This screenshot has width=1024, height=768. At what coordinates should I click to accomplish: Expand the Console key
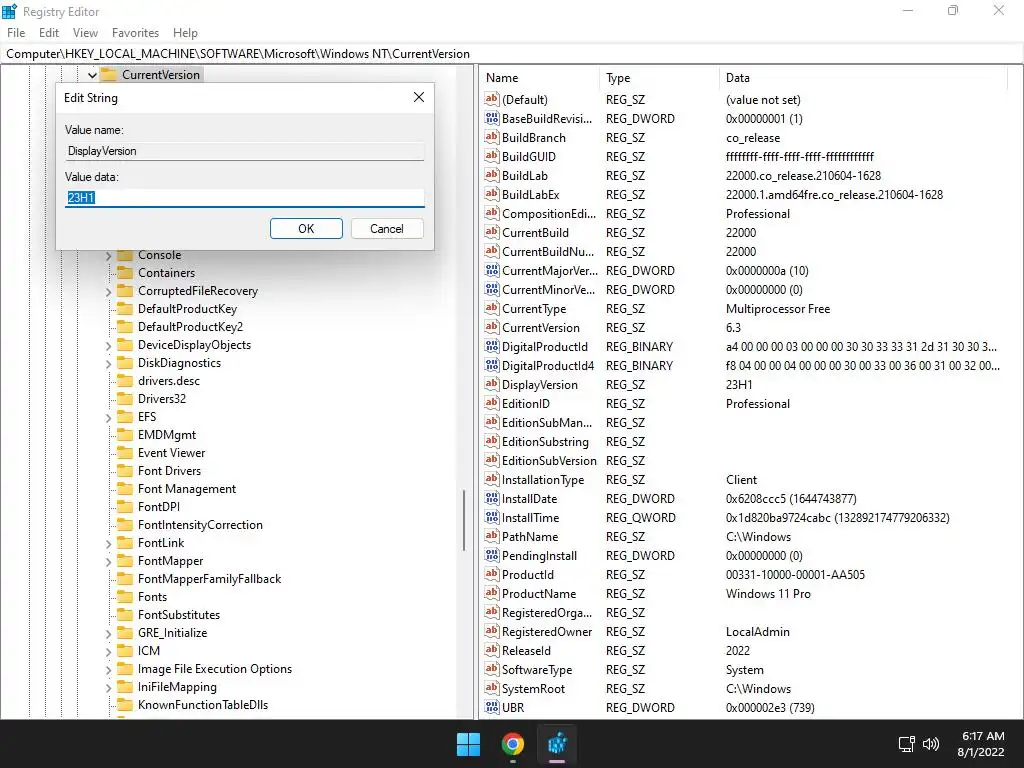[x=108, y=256]
